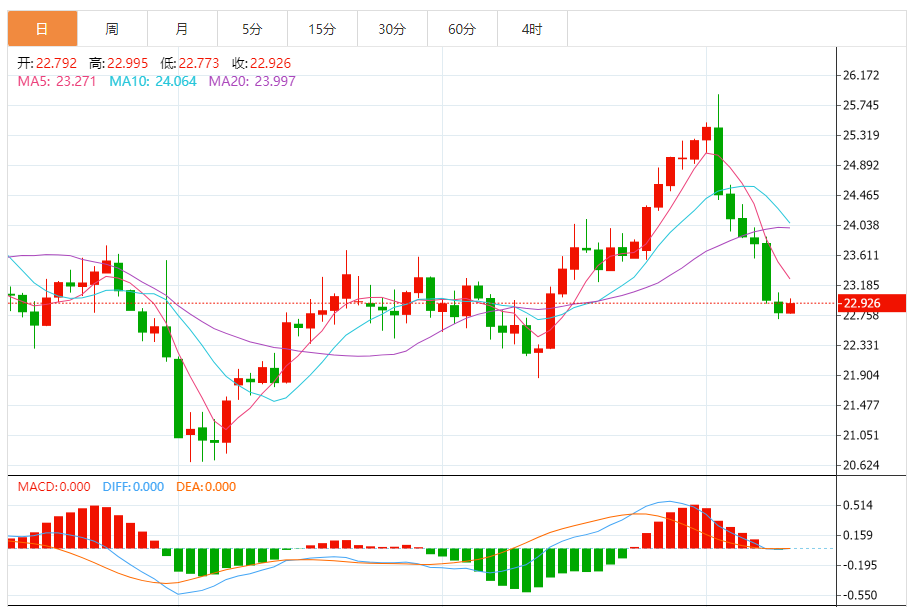Click the 23.611 price axis label

[x=861, y=255]
